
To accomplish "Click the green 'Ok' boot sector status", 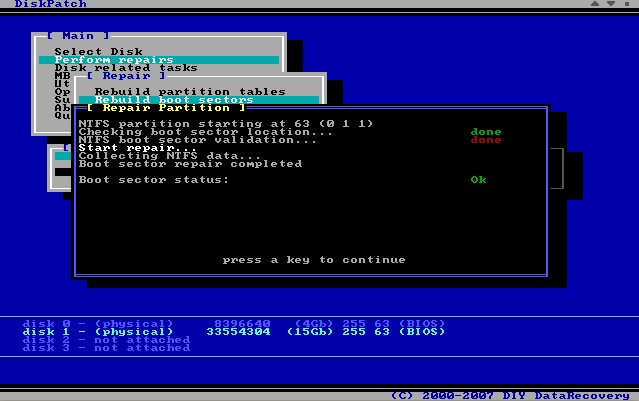I will coord(479,180).
